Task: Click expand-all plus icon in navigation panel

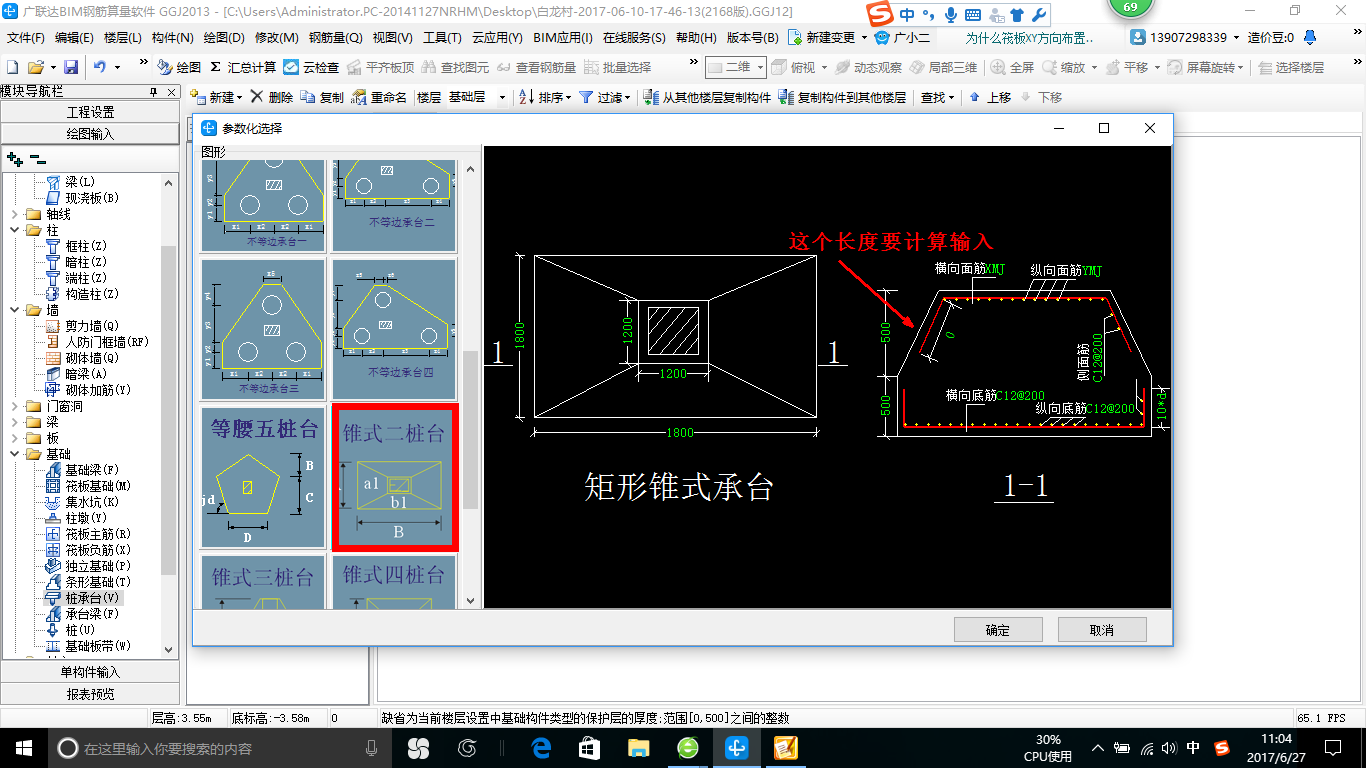Action: coord(14,158)
